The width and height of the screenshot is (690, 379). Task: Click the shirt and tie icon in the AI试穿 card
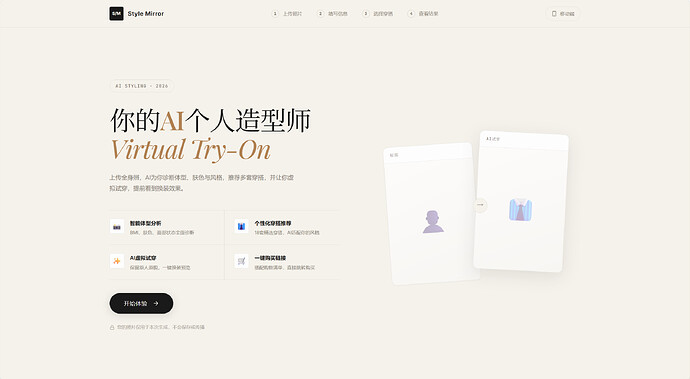pos(521,210)
